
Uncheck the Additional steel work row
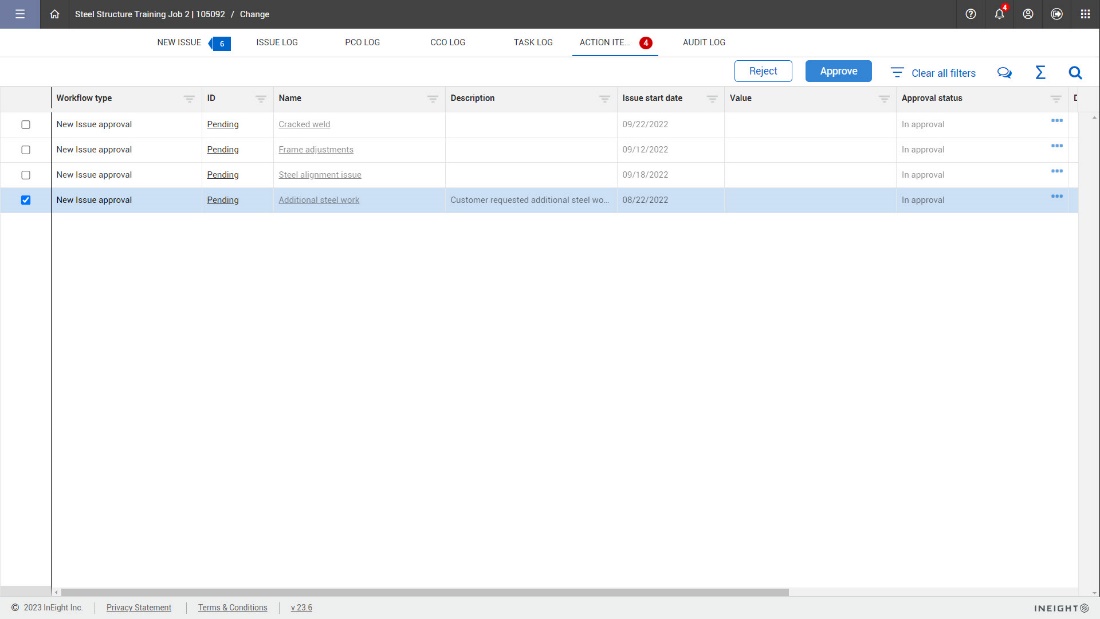pyautogui.click(x=26, y=200)
